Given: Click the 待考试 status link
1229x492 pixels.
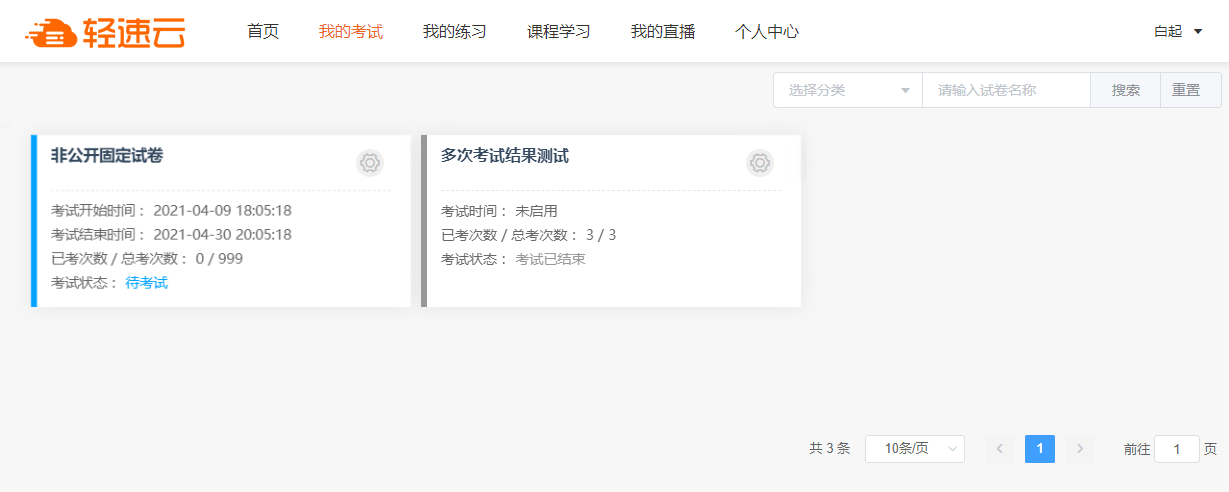Looking at the screenshot, I should [x=147, y=283].
